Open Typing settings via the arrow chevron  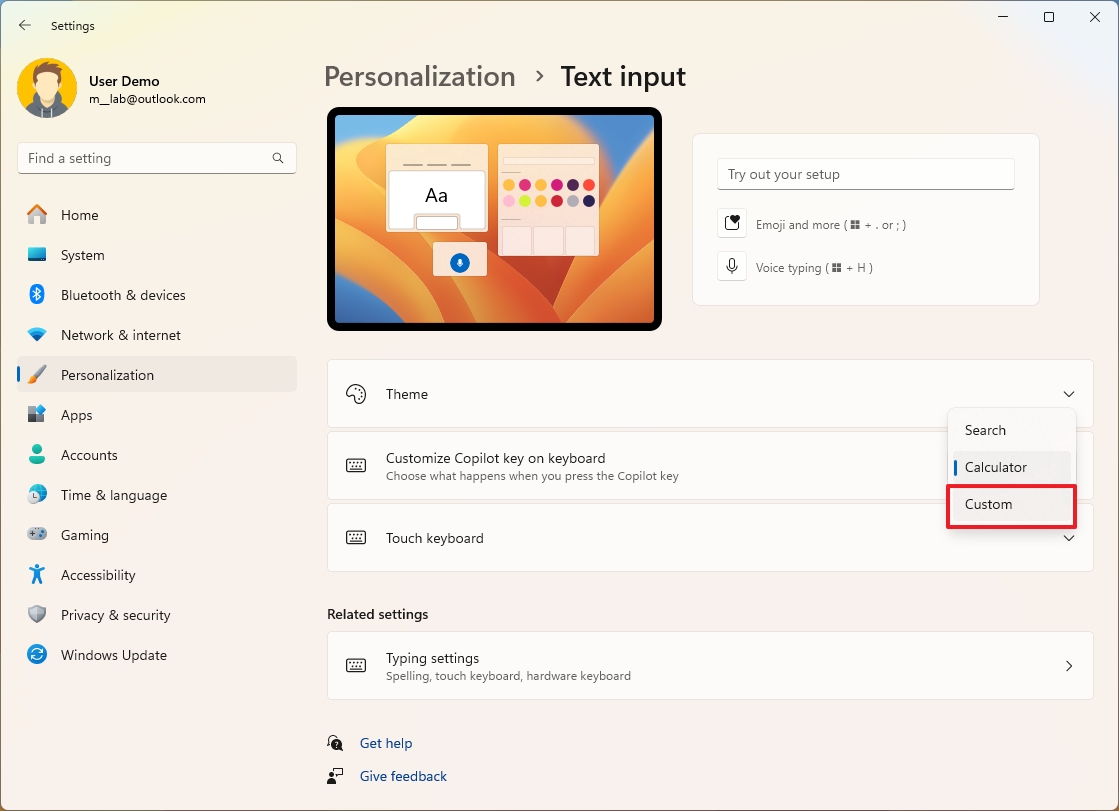pyautogui.click(x=1068, y=666)
